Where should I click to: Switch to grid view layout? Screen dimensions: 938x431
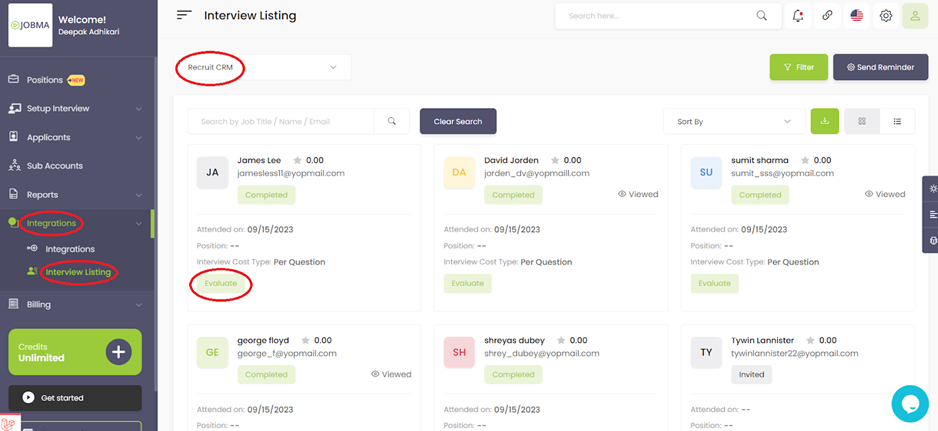(862, 121)
